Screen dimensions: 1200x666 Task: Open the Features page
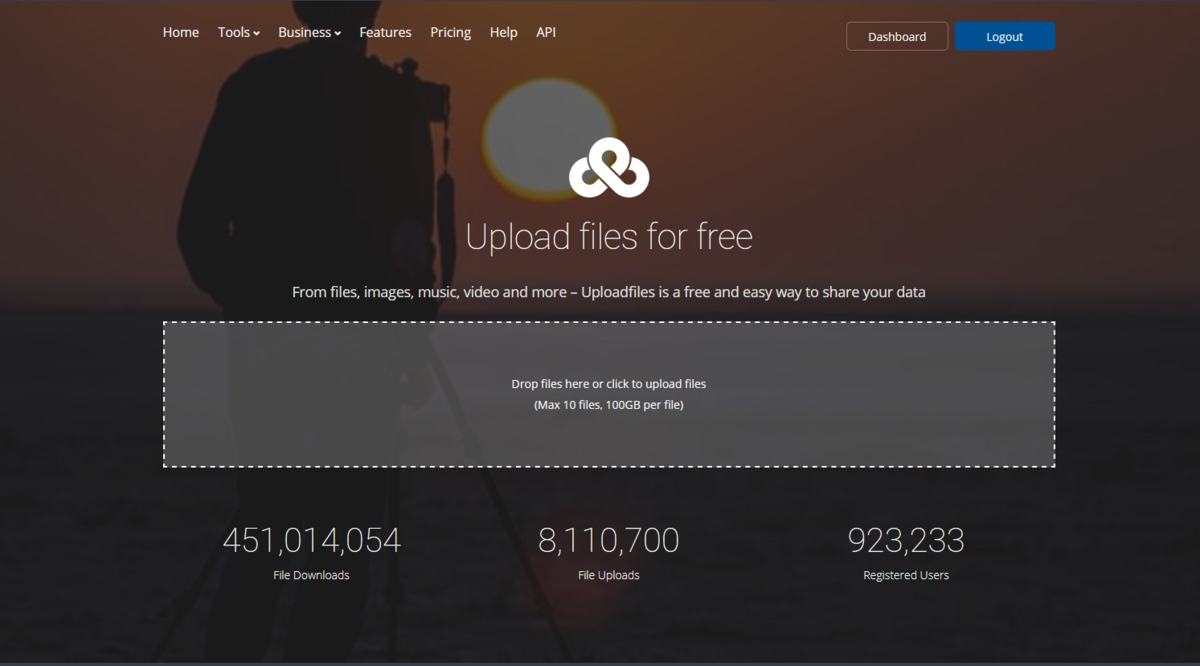click(385, 32)
